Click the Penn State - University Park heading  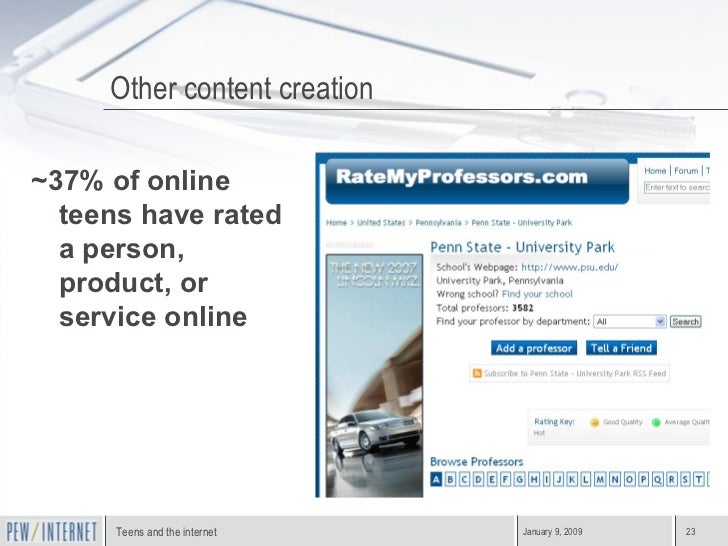[522, 247]
